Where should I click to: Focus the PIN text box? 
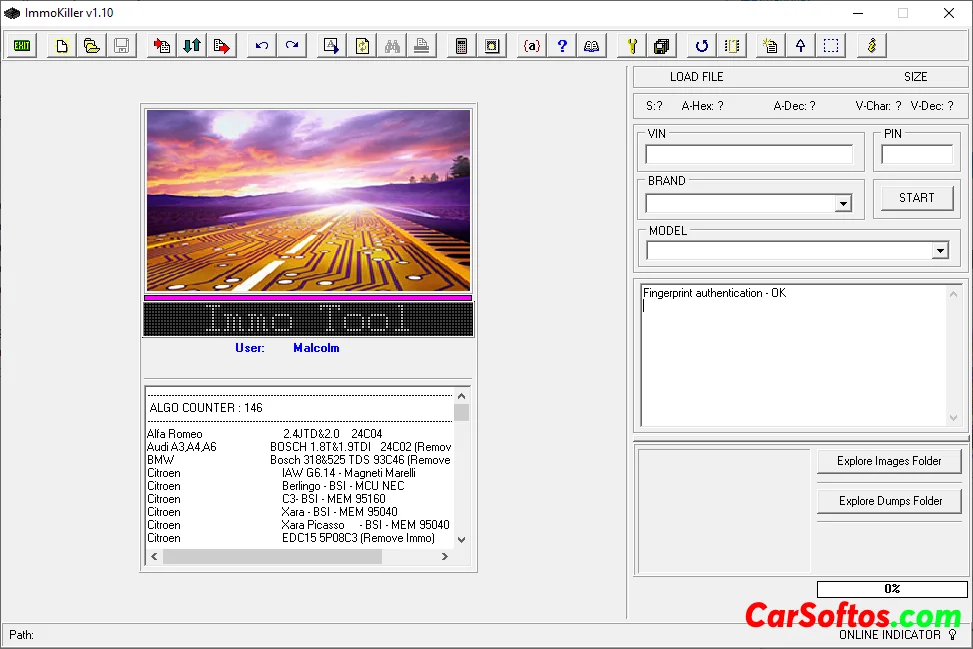(x=916, y=155)
